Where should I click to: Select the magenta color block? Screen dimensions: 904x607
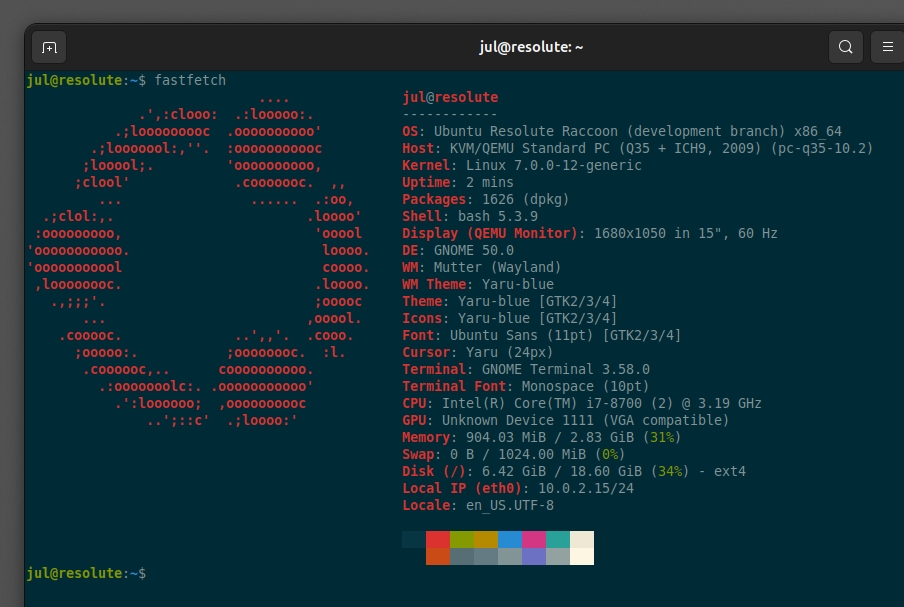pos(534,540)
